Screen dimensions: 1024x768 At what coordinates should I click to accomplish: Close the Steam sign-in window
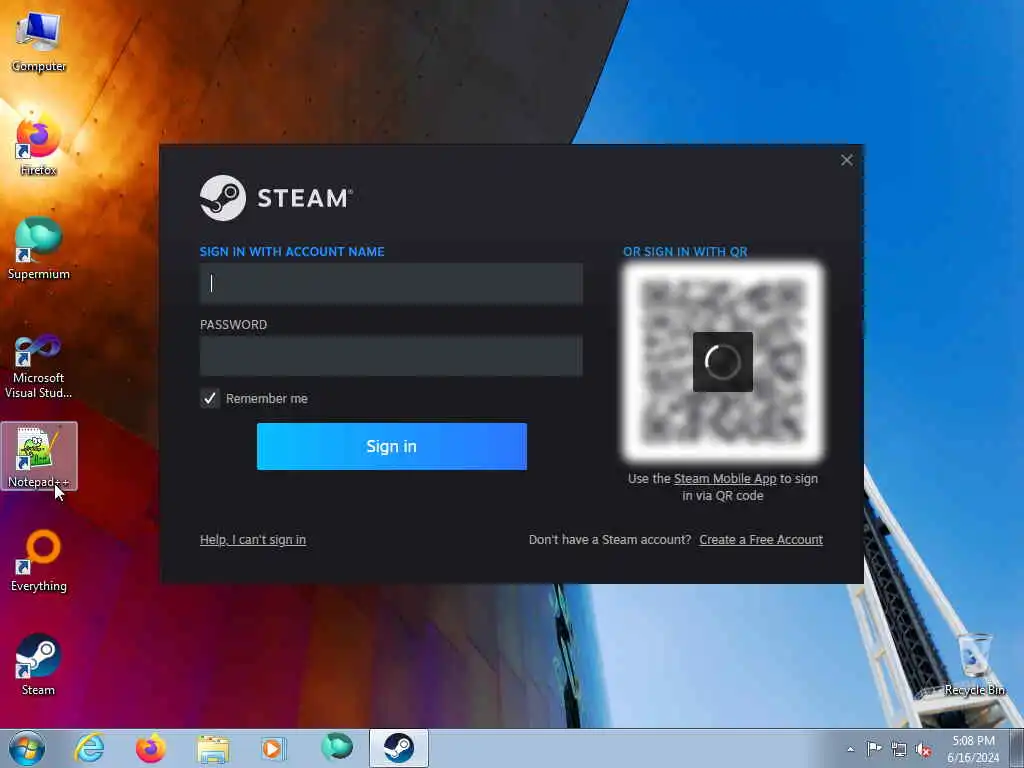[847, 160]
